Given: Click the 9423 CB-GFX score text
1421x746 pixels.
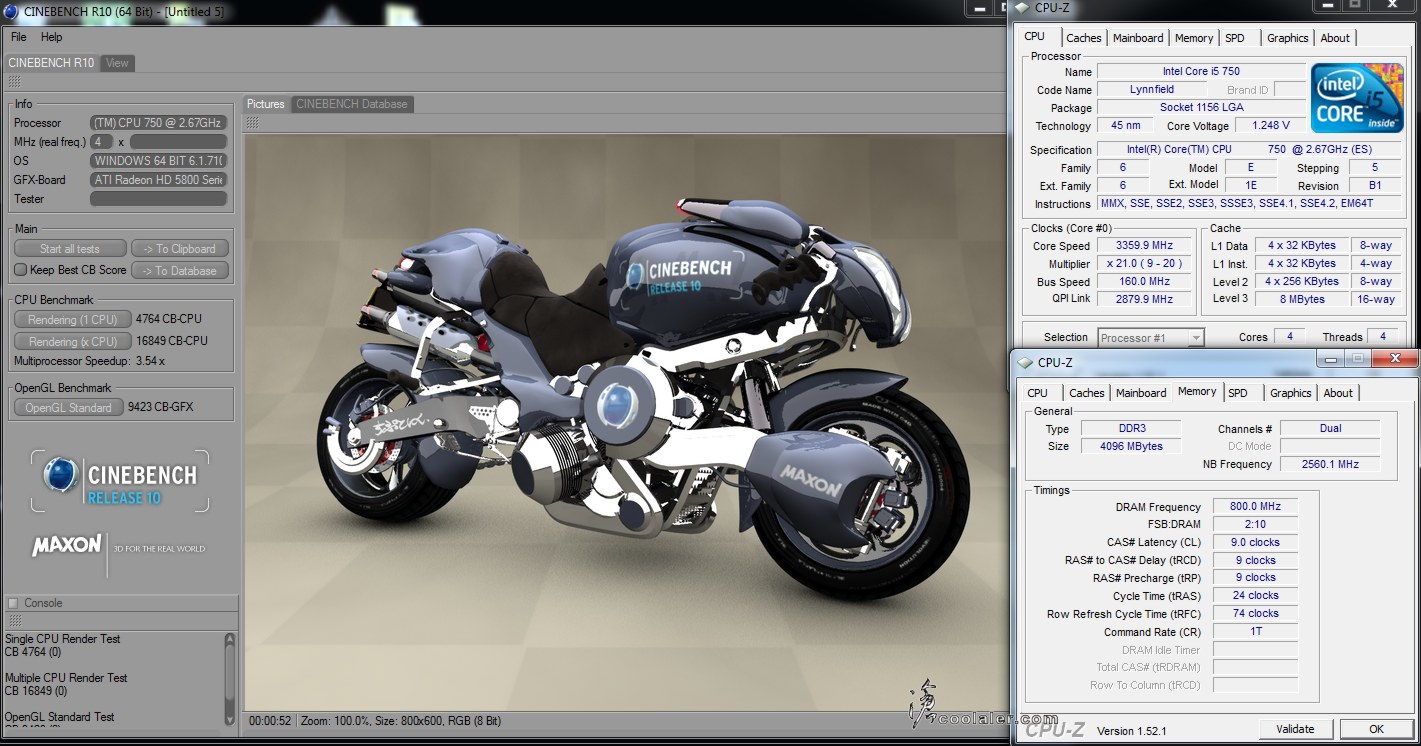Looking at the screenshot, I should click(161, 407).
